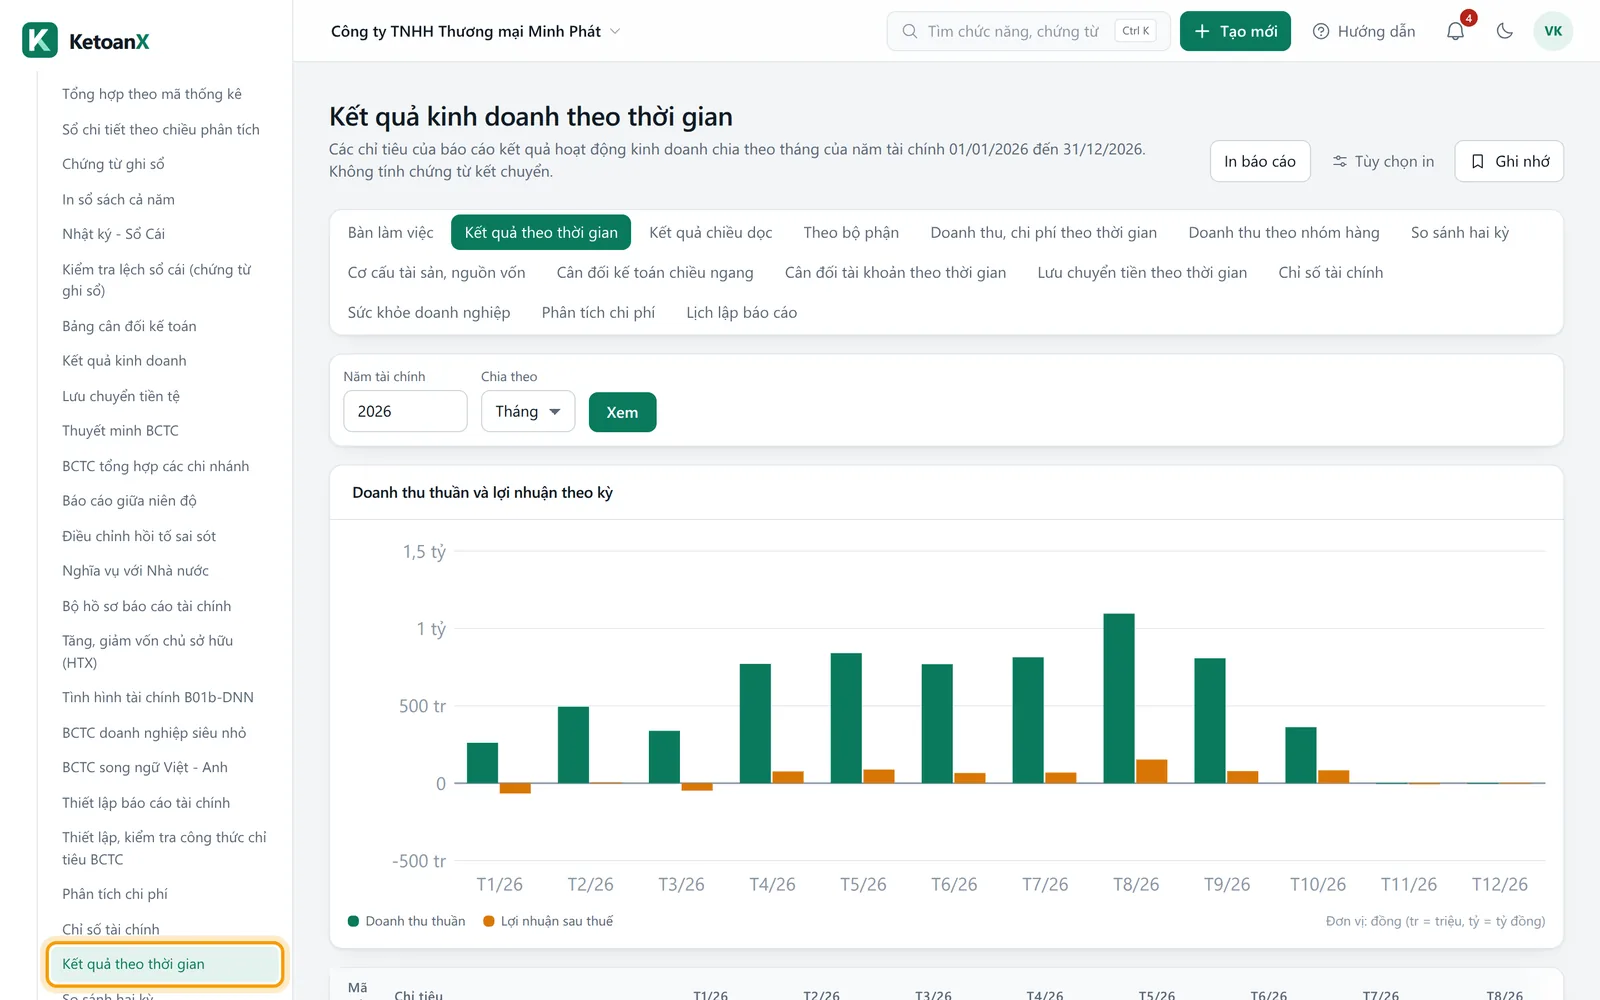The width and height of the screenshot is (1600, 1000).
Task: Go to Chỉ số tài chính tab
Action: pyautogui.click(x=1331, y=272)
